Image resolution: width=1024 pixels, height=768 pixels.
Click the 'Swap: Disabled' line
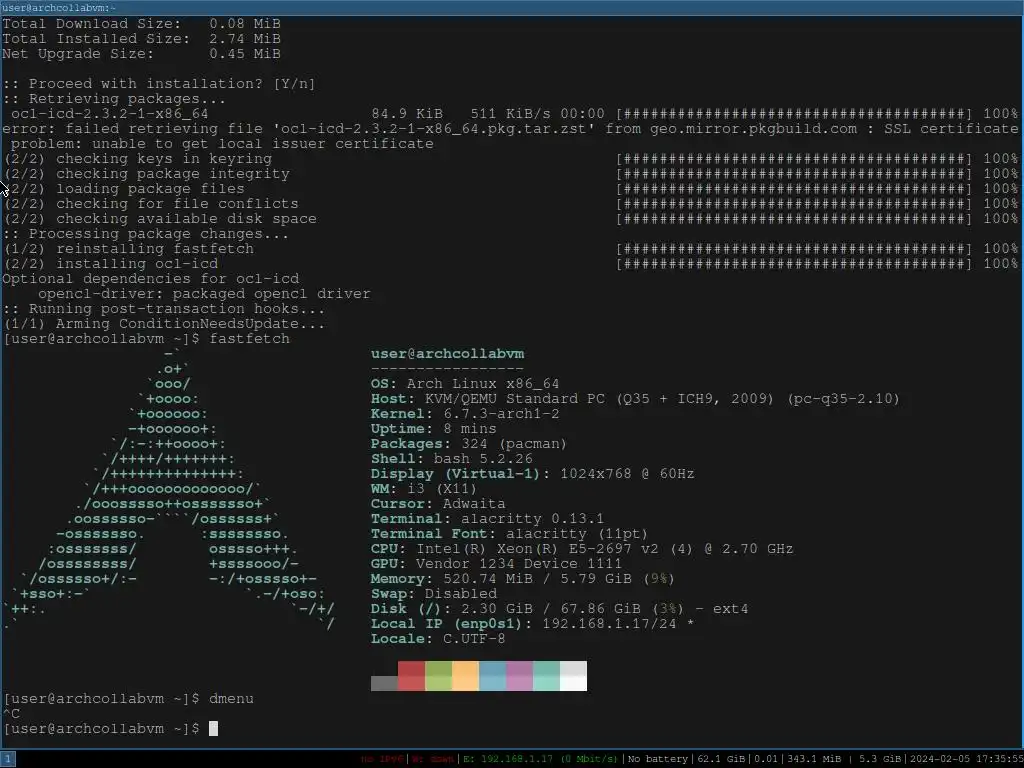[x=434, y=594]
